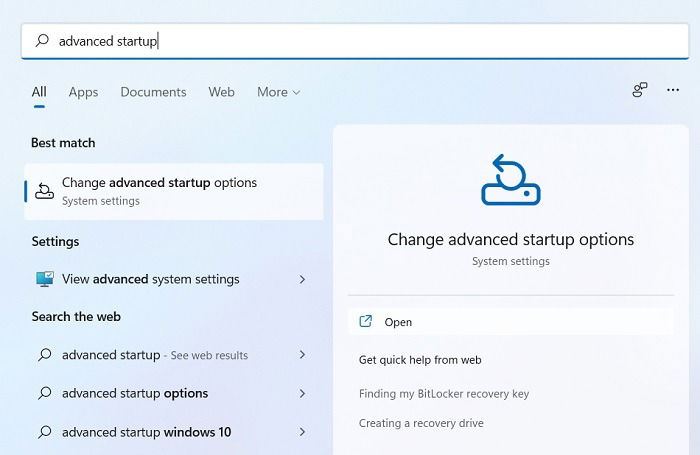The width and height of the screenshot is (700, 455).
Task: Switch to the Web tab
Action: [221, 92]
